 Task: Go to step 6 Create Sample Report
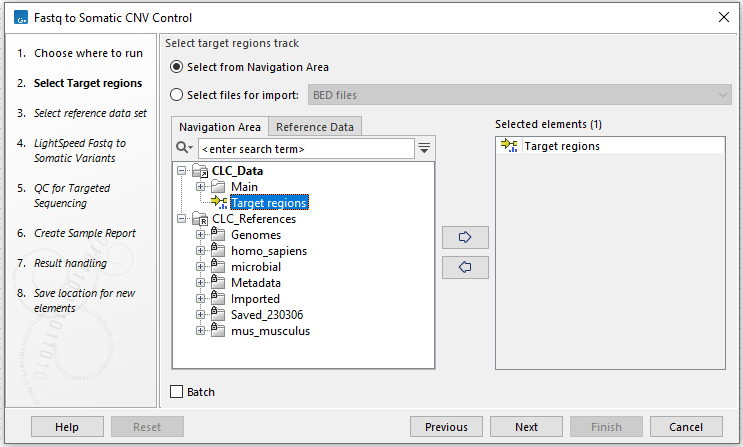tap(84, 233)
